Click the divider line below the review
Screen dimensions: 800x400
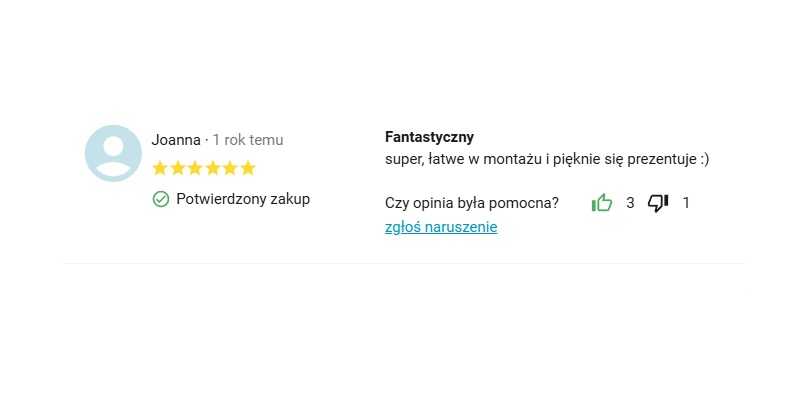pyautogui.click(x=402, y=263)
